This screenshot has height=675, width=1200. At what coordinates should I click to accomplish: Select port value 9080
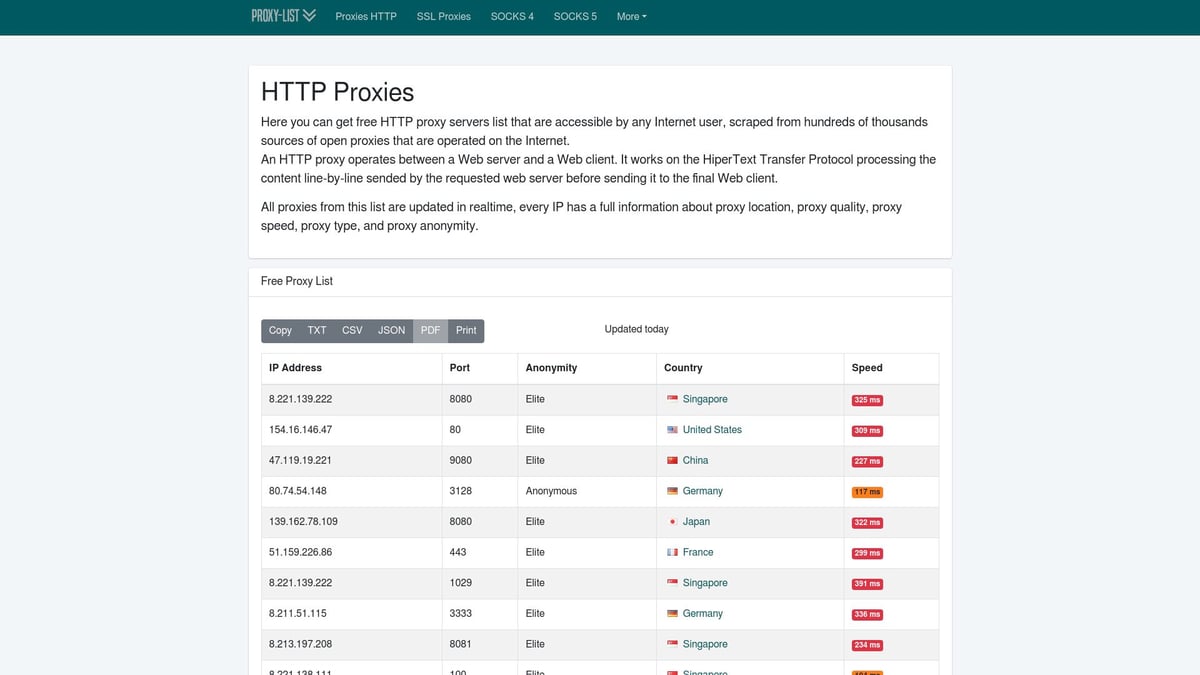point(461,460)
